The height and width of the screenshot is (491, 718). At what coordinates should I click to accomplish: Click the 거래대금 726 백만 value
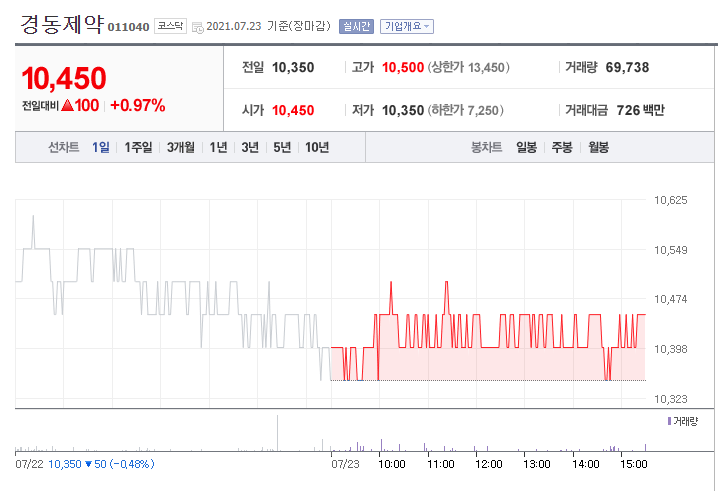coord(640,110)
